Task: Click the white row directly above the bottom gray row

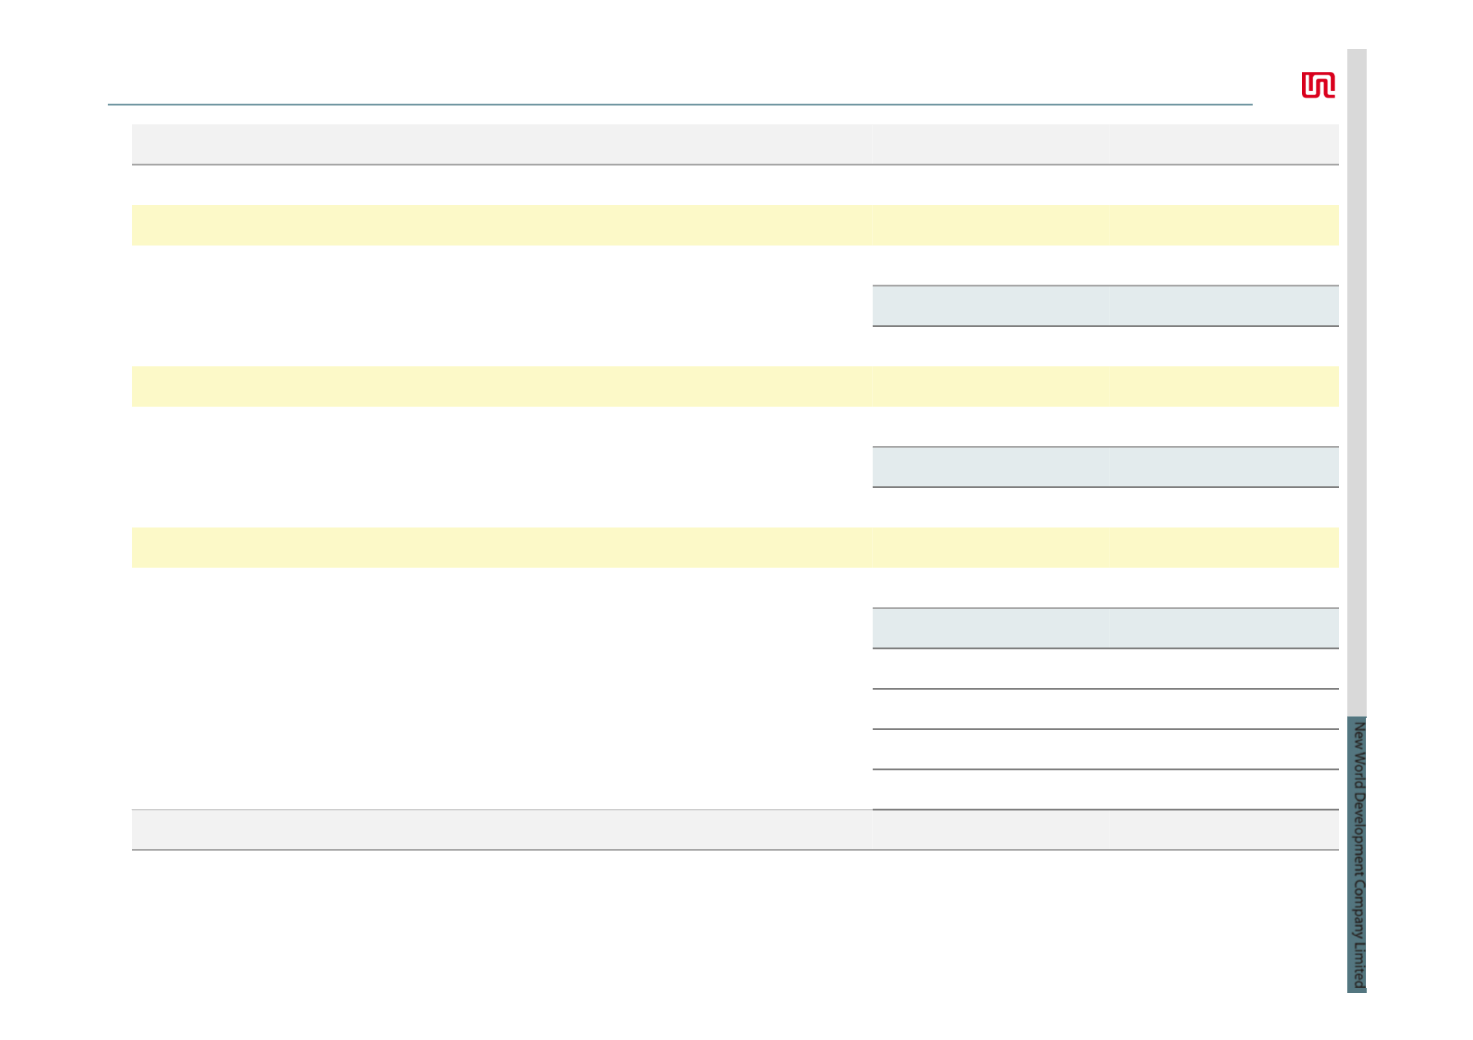Action: (x=735, y=789)
